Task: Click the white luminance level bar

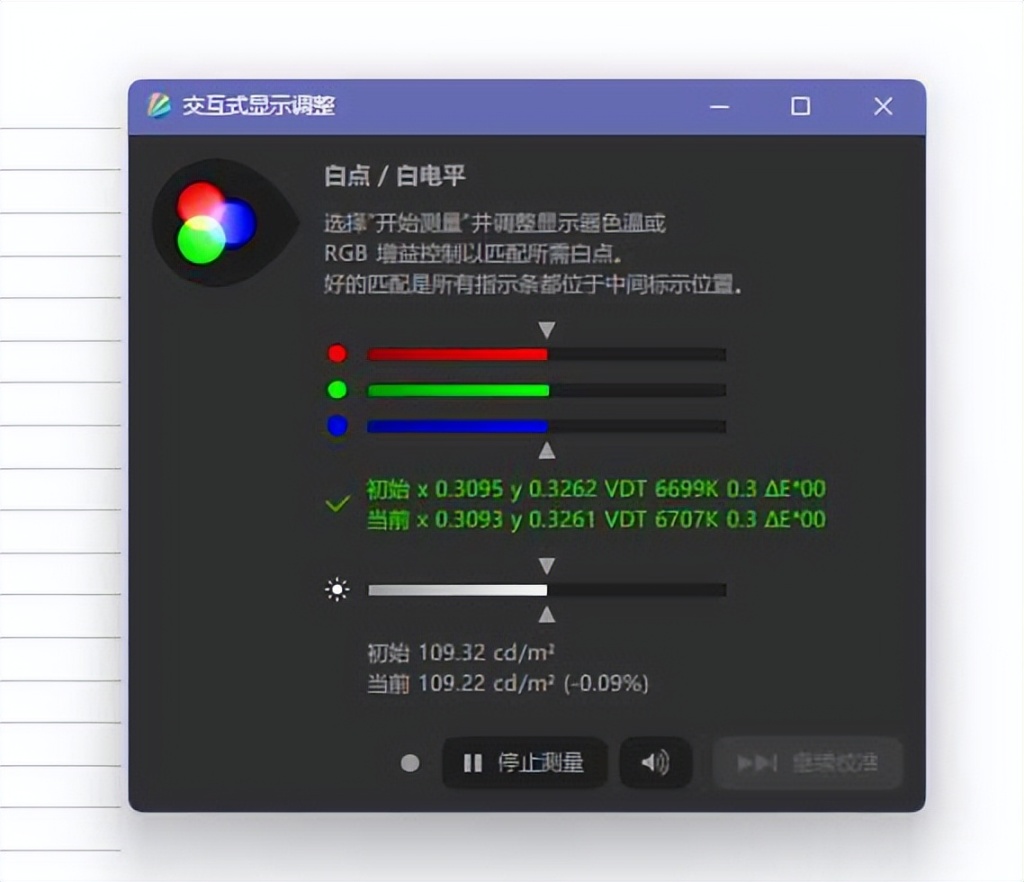Action: (547, 590)
